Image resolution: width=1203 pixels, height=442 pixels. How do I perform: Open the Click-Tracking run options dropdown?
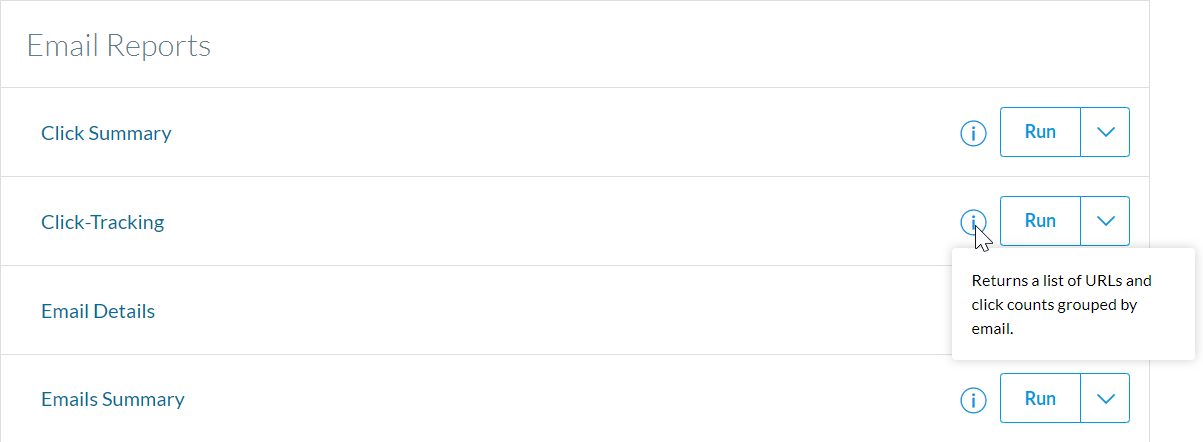[1105, 221]
